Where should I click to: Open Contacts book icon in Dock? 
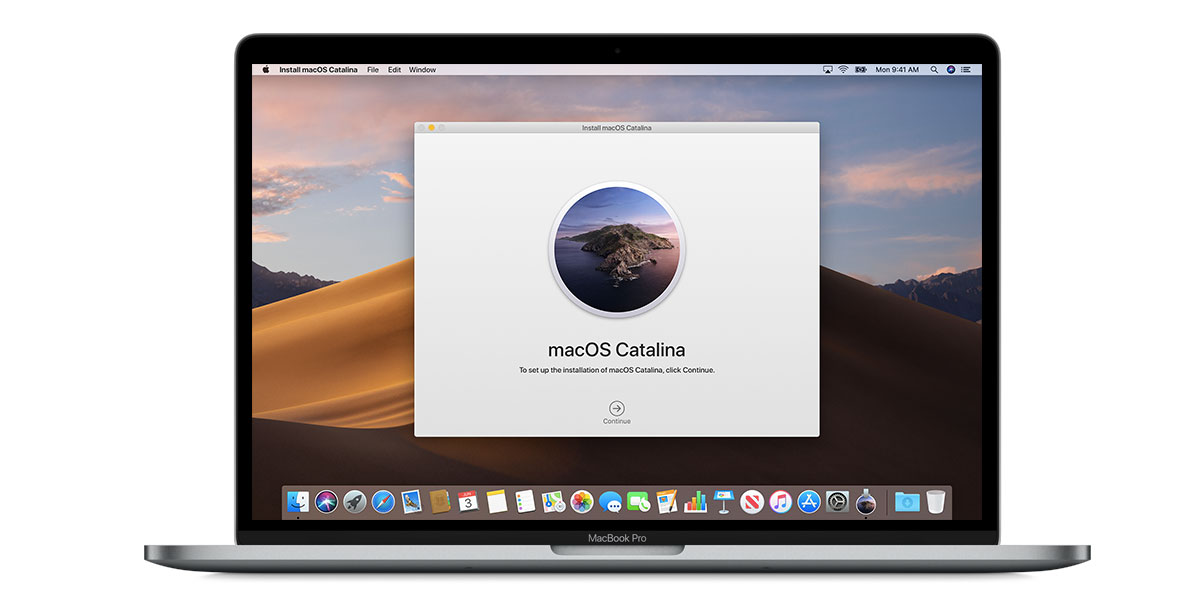coord(440,501)
